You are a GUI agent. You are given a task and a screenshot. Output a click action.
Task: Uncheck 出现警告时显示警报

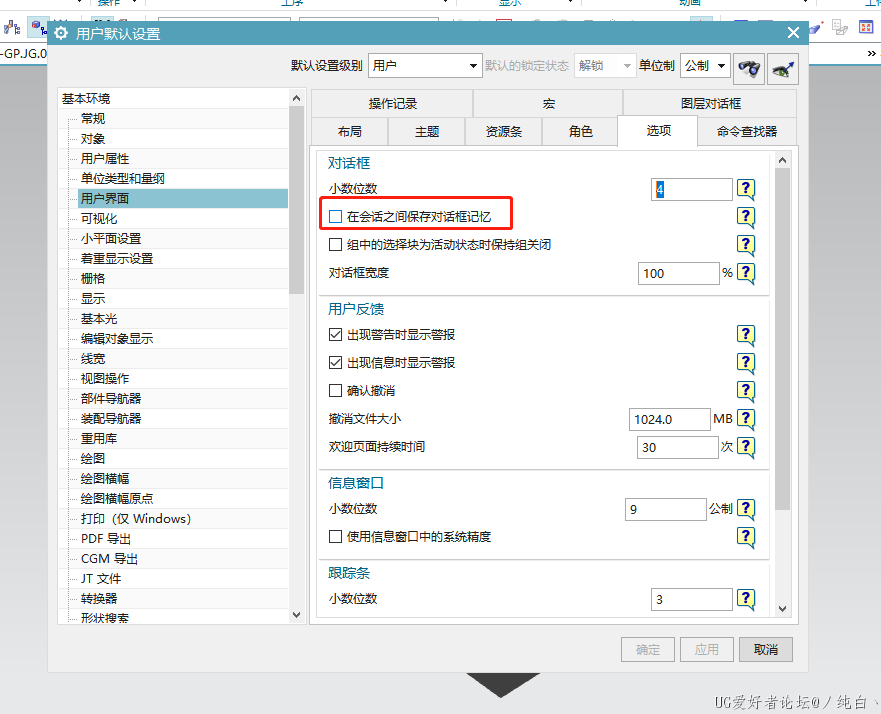click(335, 335)
